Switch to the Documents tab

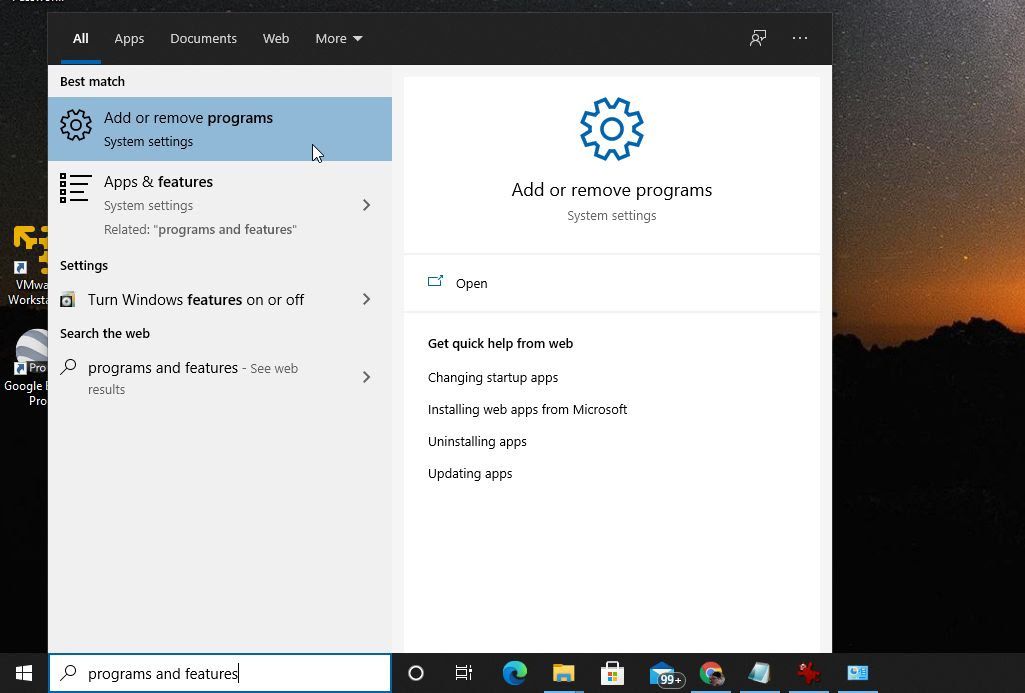[x=203, y=39]
